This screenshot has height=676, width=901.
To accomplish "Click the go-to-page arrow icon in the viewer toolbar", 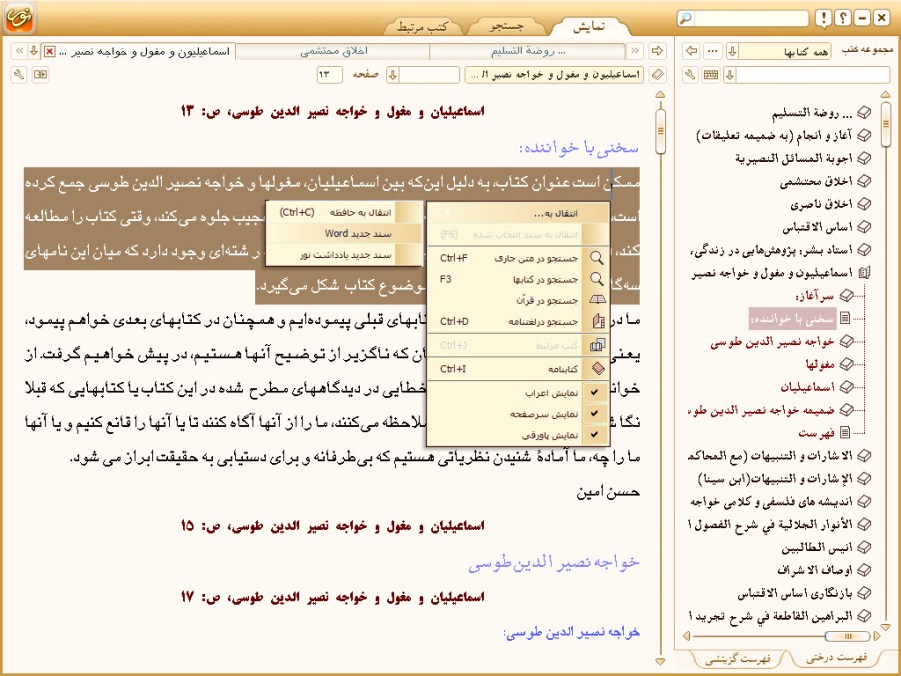I will pyautogui.click(x=40, y=75).
